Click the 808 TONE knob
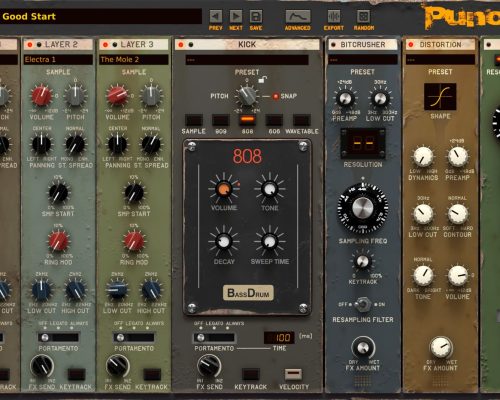Screen dimensions: 500x400 tap(270, 189)
